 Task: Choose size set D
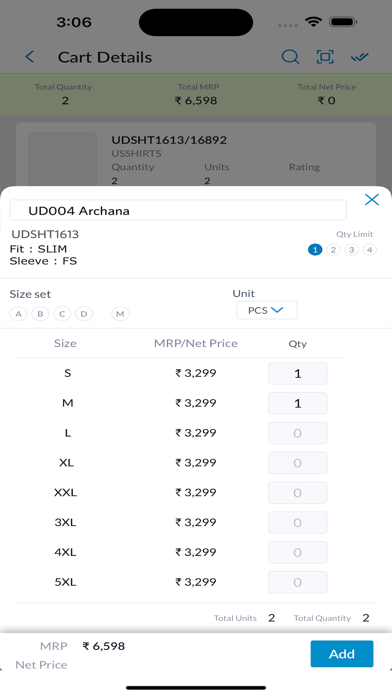84,314
